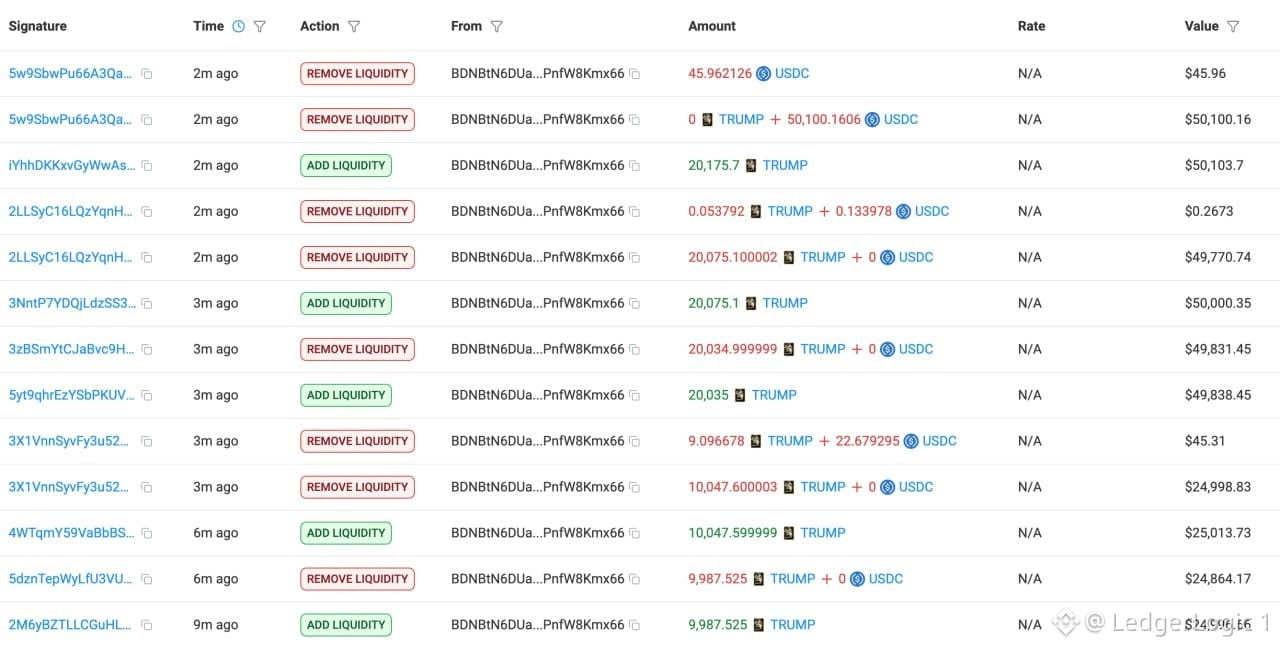This screenshot has height=647, width=1280.
Task: Open the Action column filter
Action: click(x=354, y=27)
